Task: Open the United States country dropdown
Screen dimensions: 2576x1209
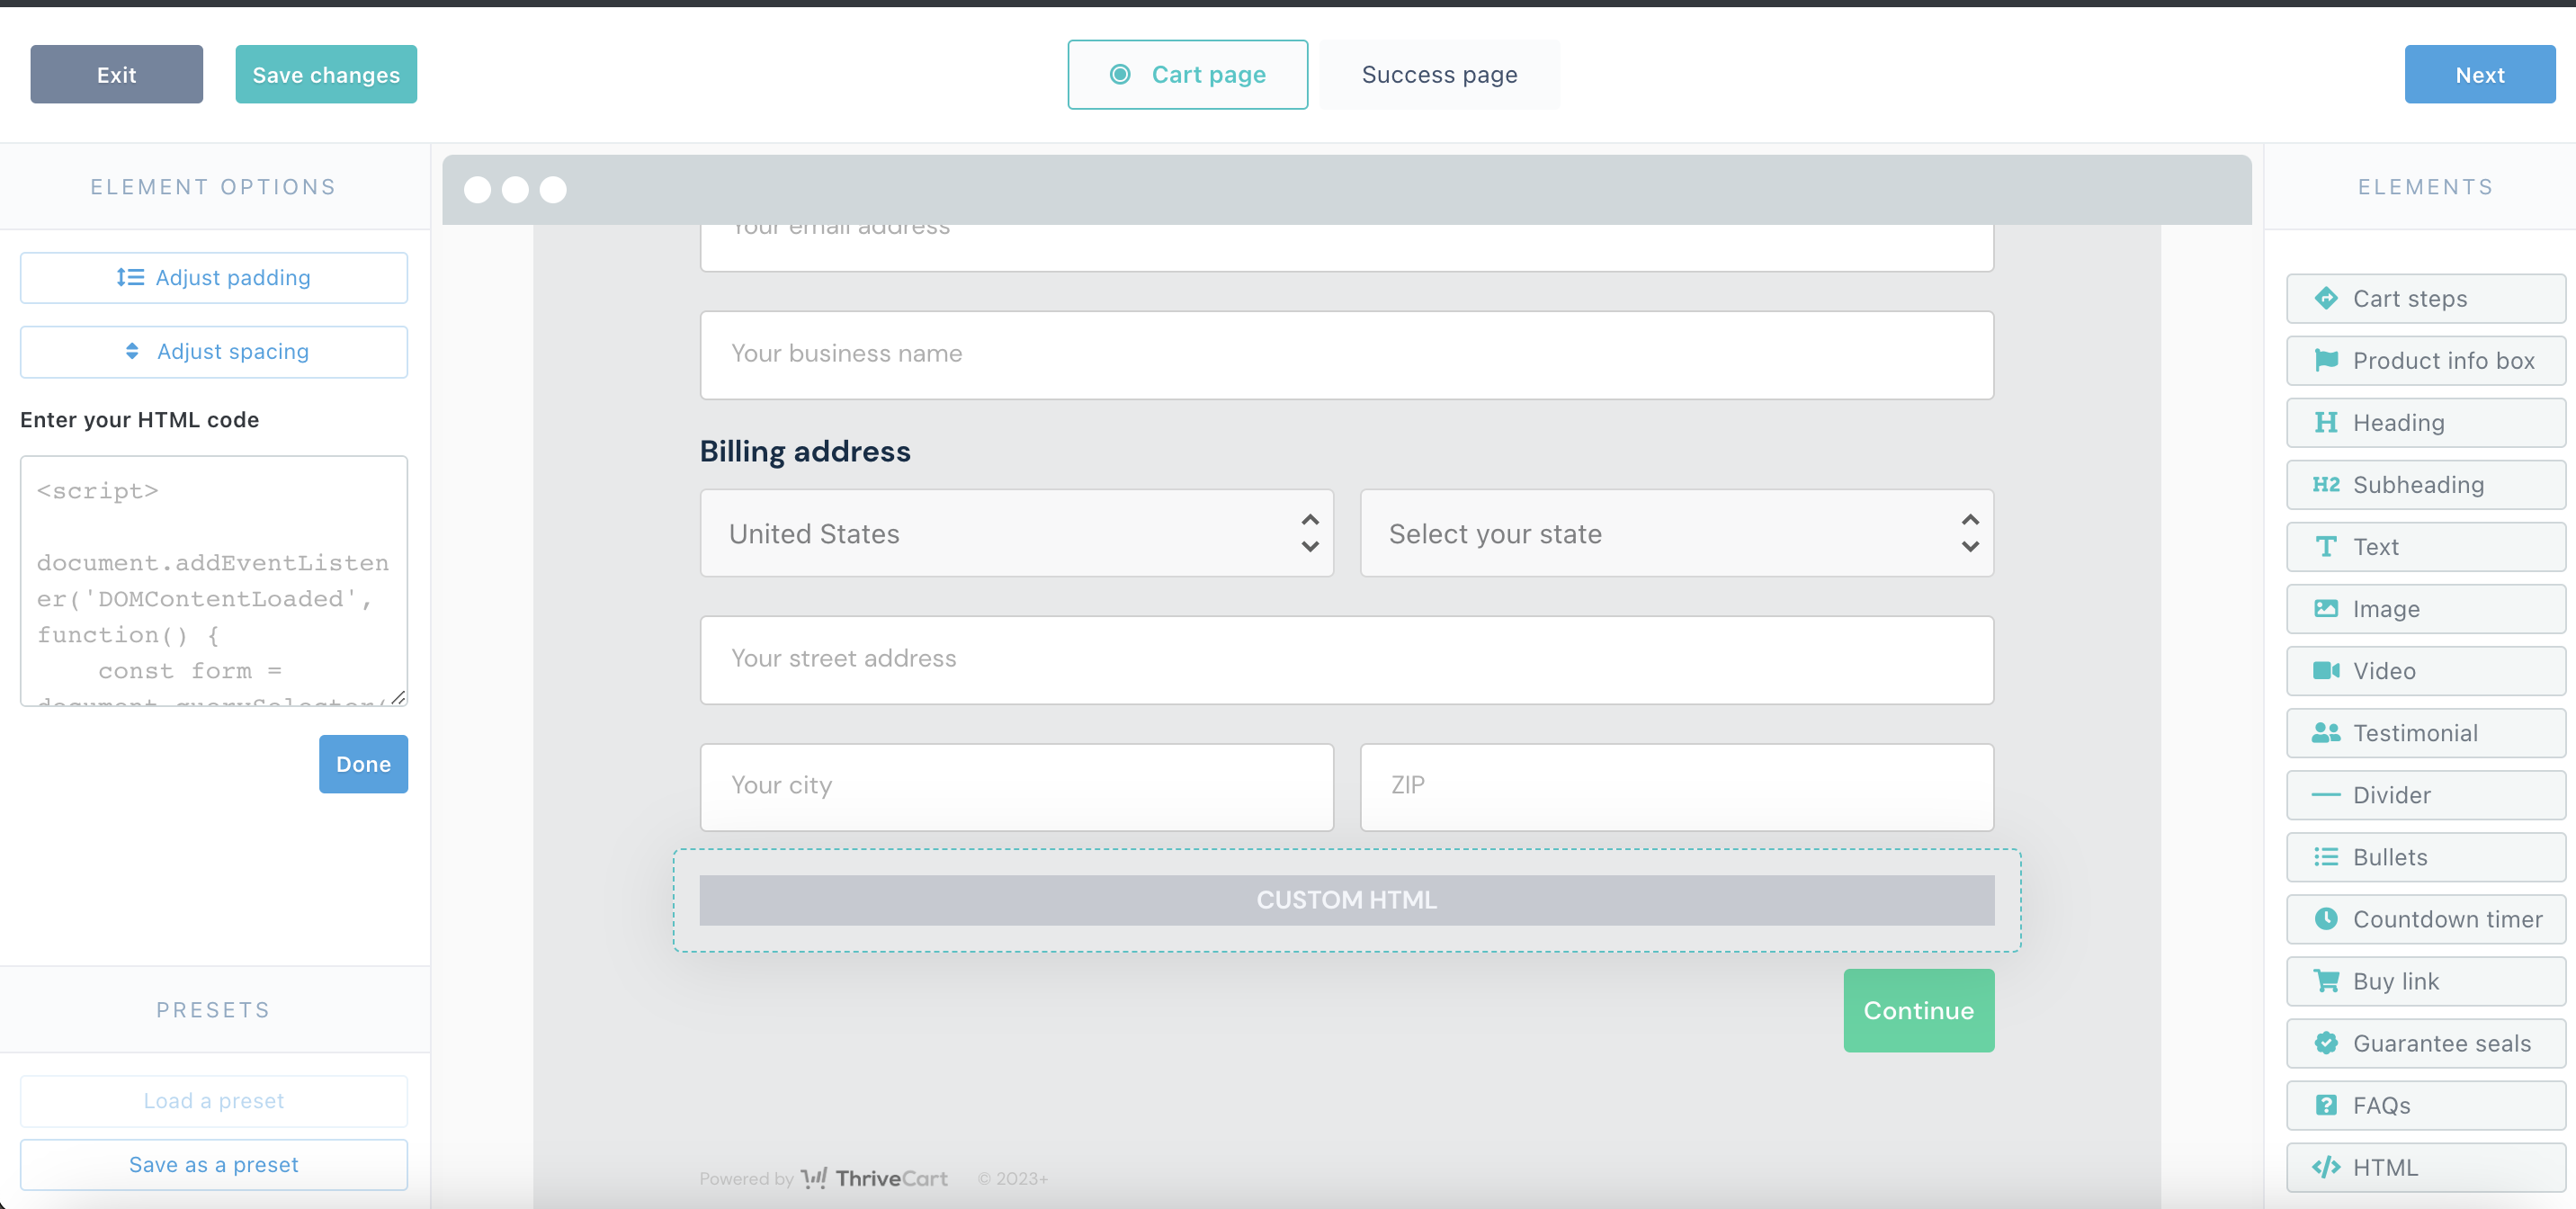Action: pos(1016,533)
